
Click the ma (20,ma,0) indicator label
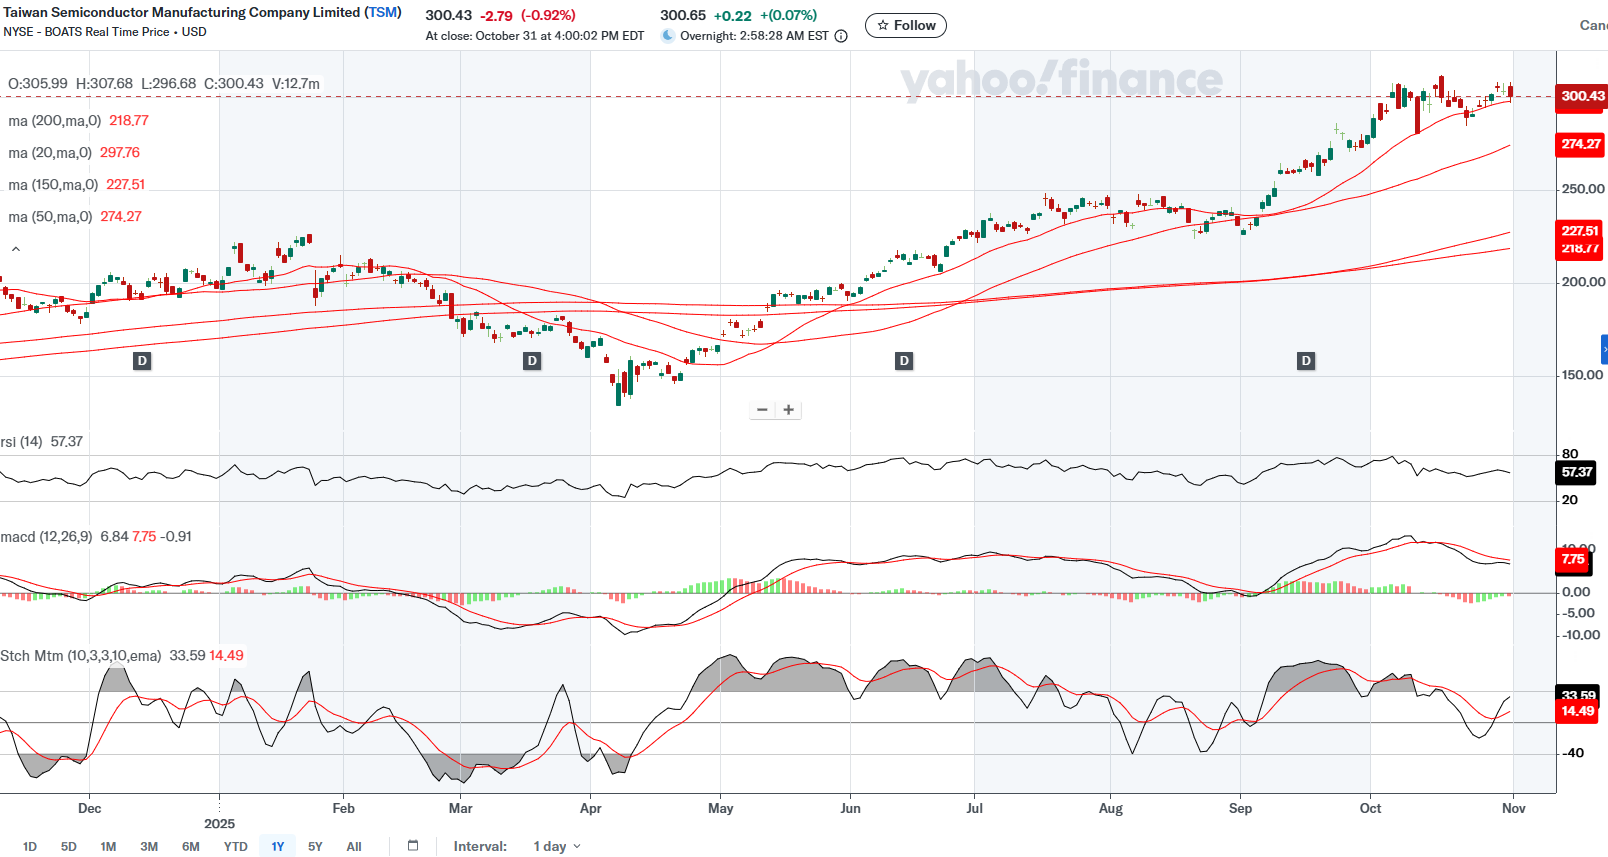(x=50, y=153)
